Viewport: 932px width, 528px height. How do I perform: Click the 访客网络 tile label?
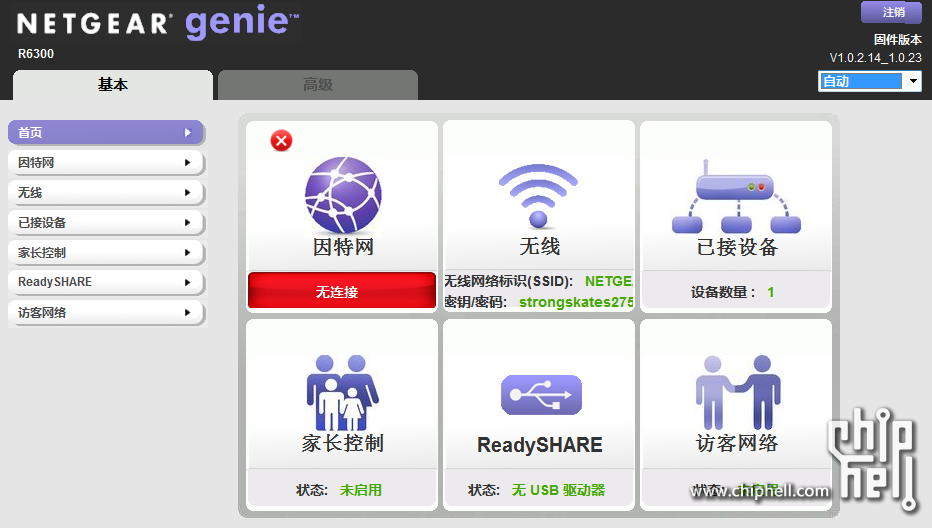point(737,443)
